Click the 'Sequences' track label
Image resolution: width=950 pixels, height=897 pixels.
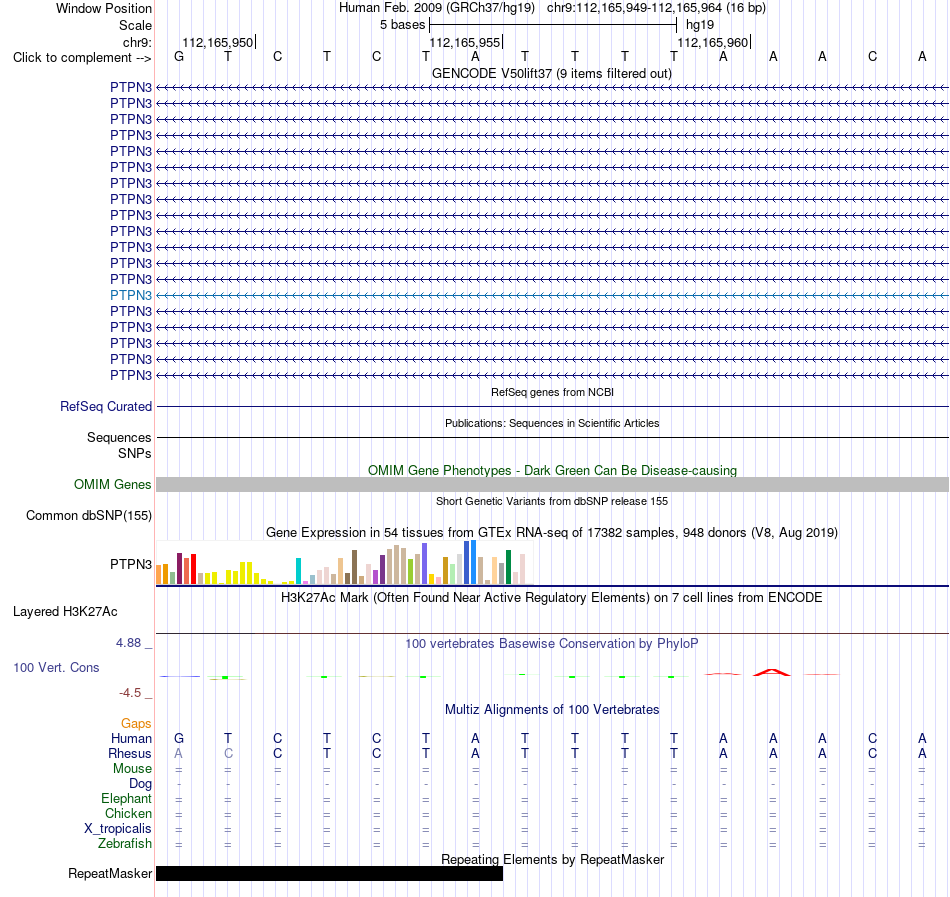click(x=119, y=437)
